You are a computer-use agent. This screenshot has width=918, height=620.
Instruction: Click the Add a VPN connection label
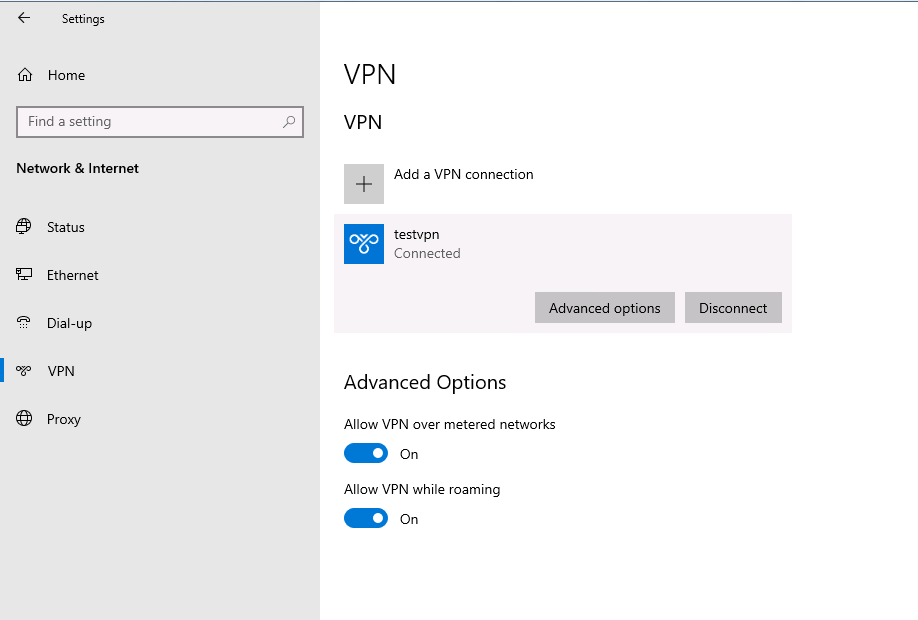(464, 174)
